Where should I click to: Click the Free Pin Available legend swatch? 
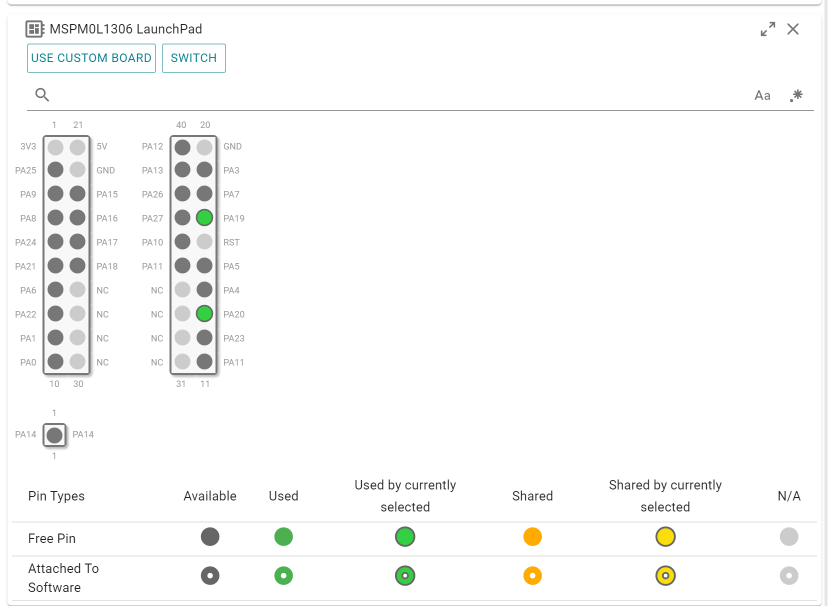point(210,537)
